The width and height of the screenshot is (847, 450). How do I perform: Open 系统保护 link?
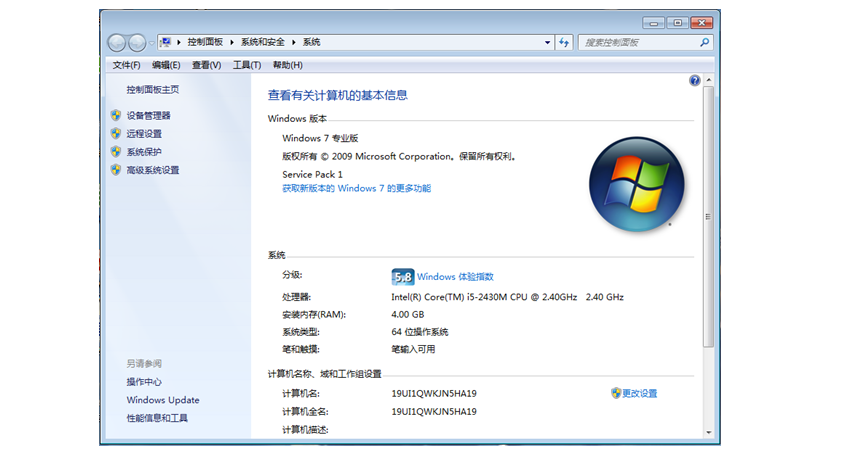pyautogui.click(x=144, y=152)
